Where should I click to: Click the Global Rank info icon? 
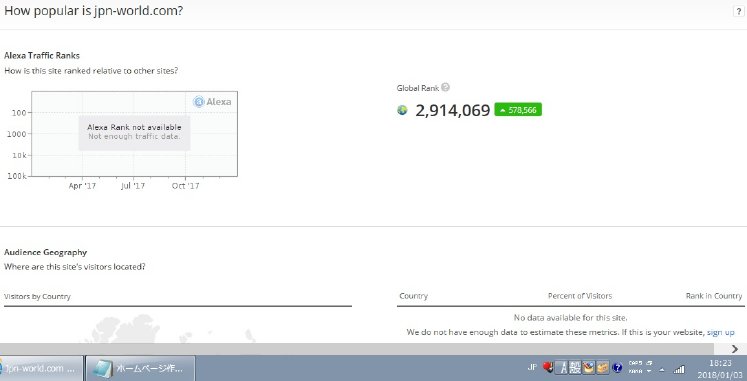(445, 87)
